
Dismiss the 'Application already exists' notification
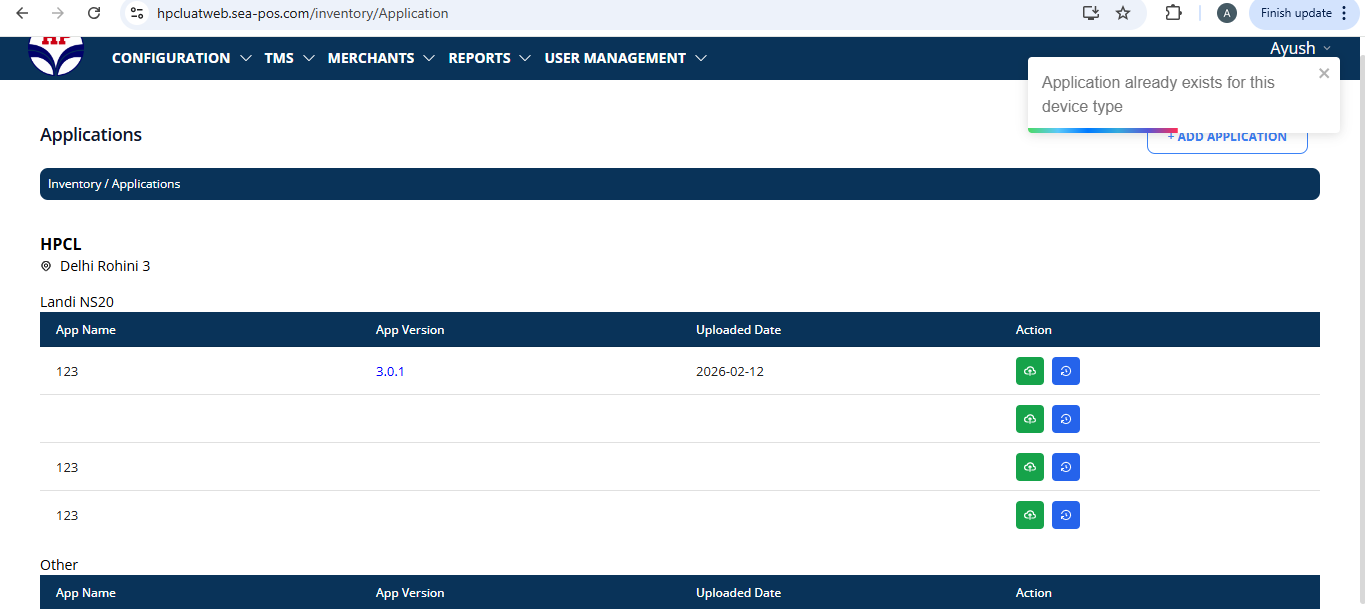pos(1324,73)
